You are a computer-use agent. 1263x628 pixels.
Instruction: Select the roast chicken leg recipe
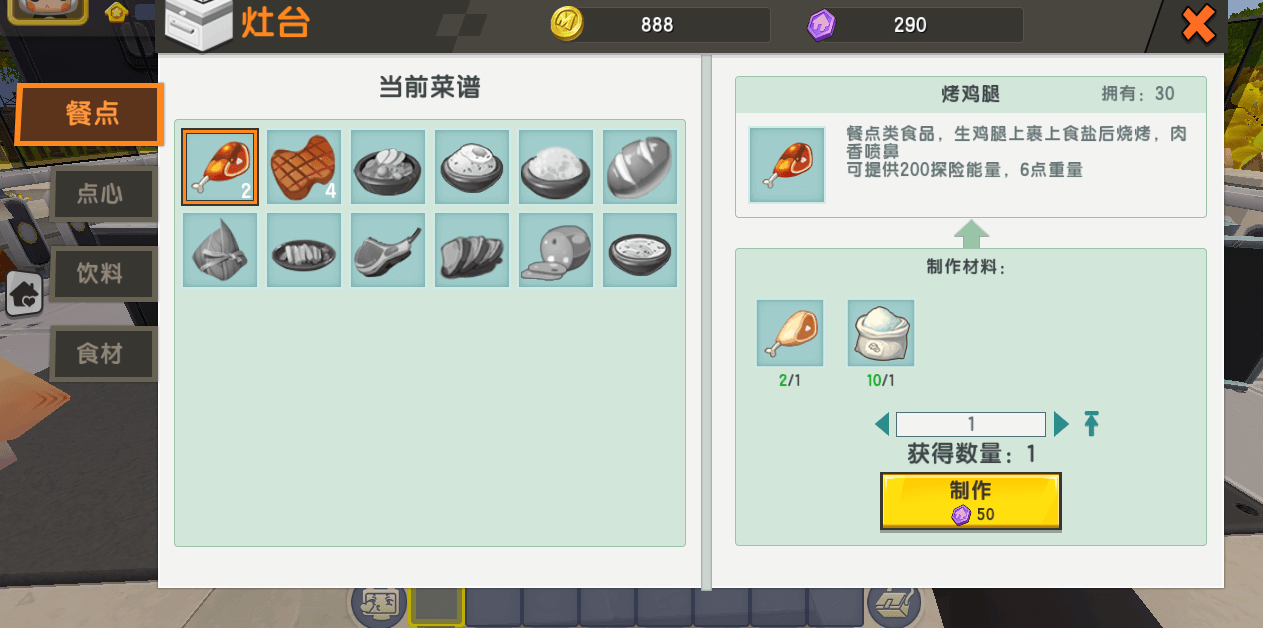[220, 167]
